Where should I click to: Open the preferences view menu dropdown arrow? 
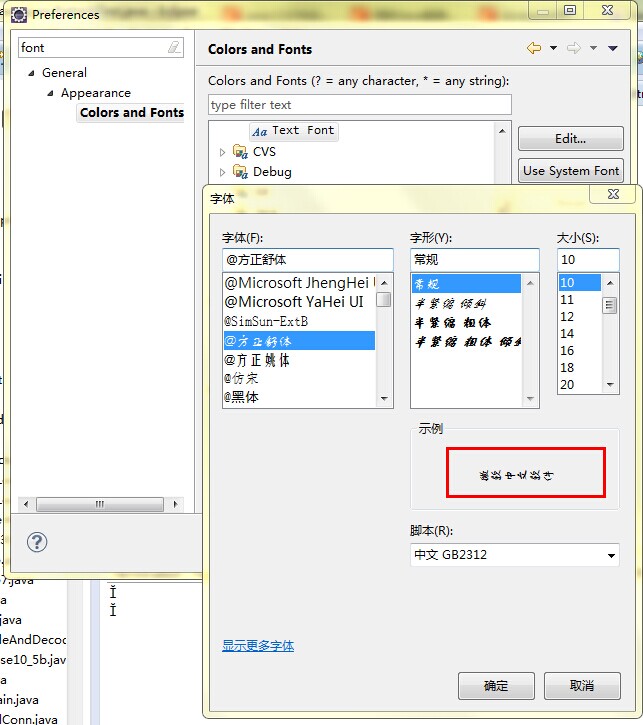[x=613, y=49]
